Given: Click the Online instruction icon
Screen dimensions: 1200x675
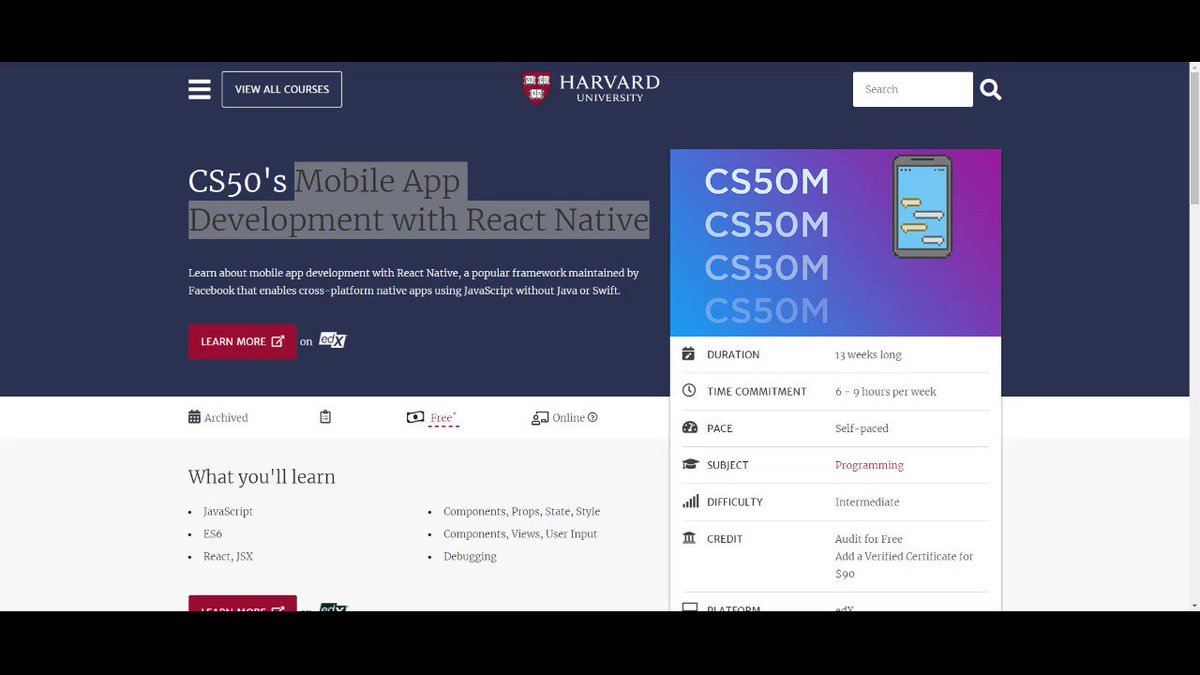Looking at the screenshot, I should coord(540,418).
